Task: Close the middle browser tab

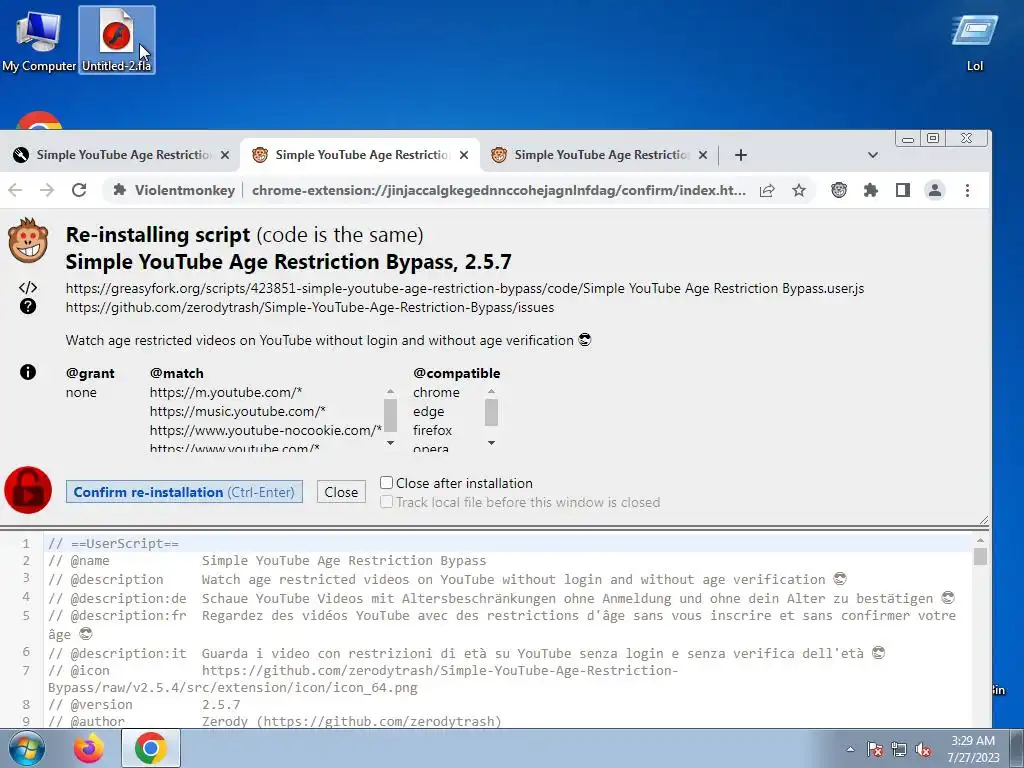Action: click(x=464, y=155)
